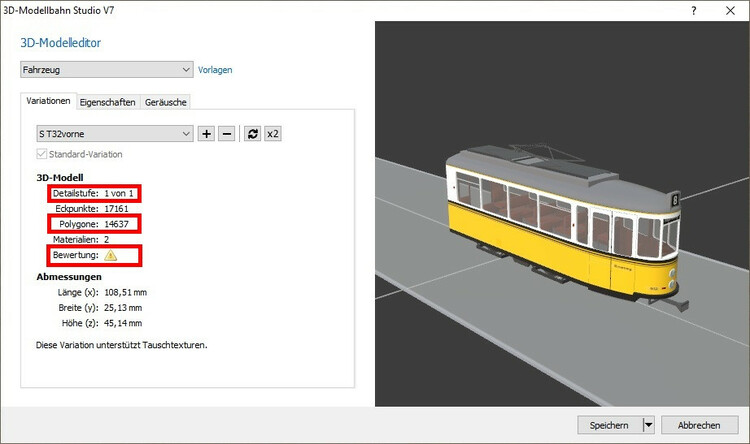Click the refresh arrows icon beside the minus
Screen dimensions: 750x444
click(x=253, y=134)
